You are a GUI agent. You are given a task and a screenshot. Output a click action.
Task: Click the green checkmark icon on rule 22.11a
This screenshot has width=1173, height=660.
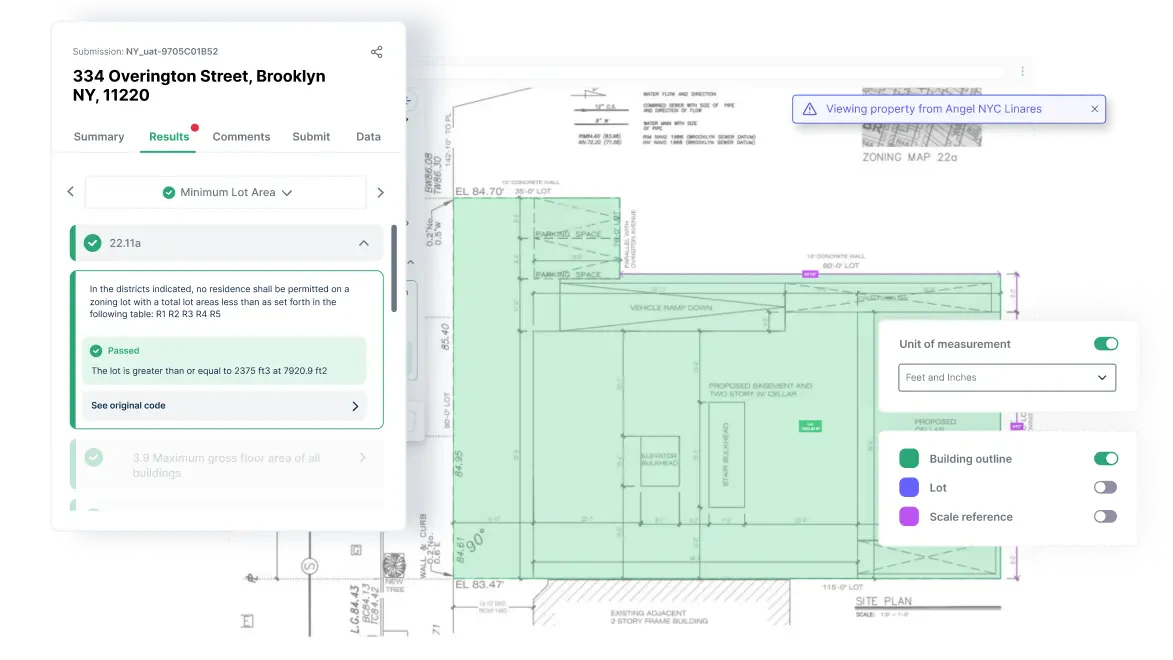click(93, 242)
